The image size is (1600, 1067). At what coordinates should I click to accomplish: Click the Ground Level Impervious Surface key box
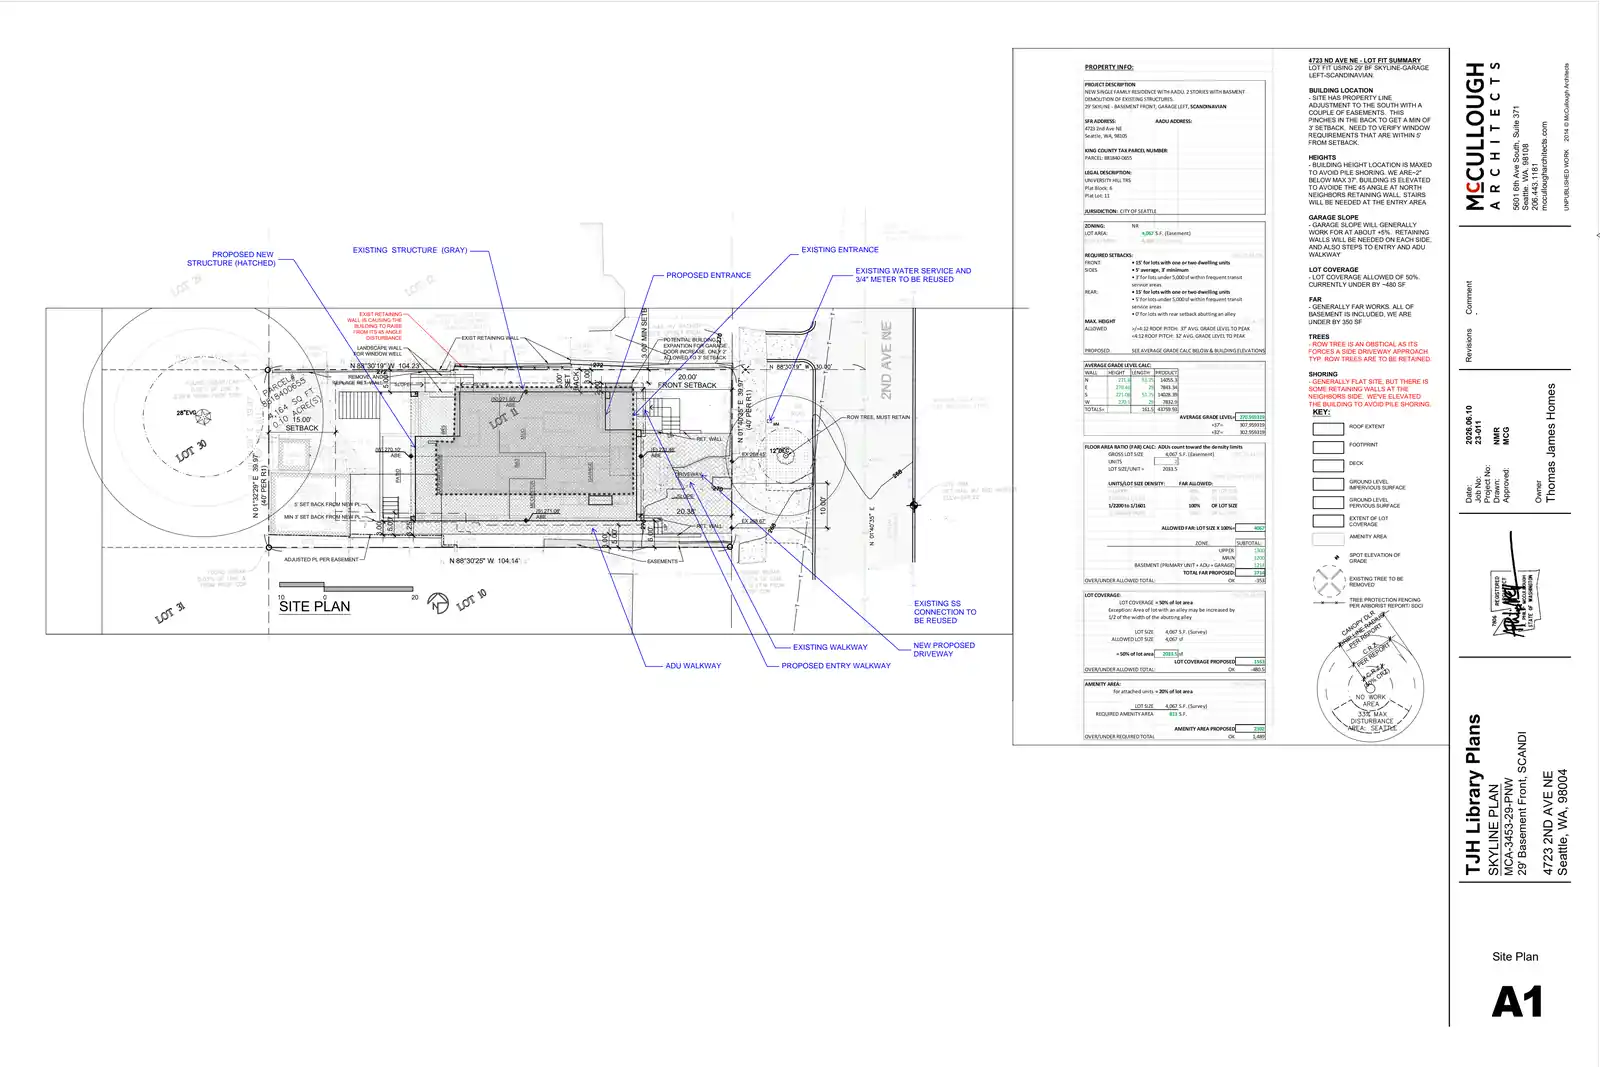coord(1328,484)
